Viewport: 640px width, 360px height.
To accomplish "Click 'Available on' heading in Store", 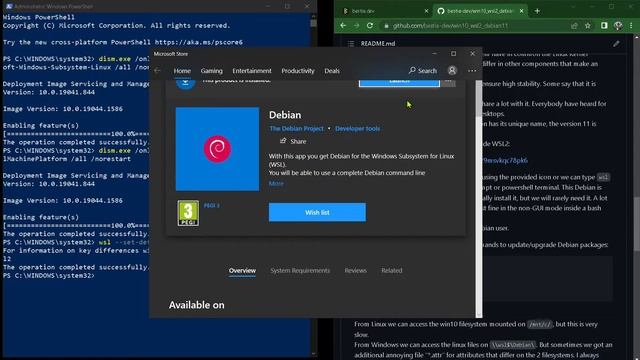I will point(196,305).
